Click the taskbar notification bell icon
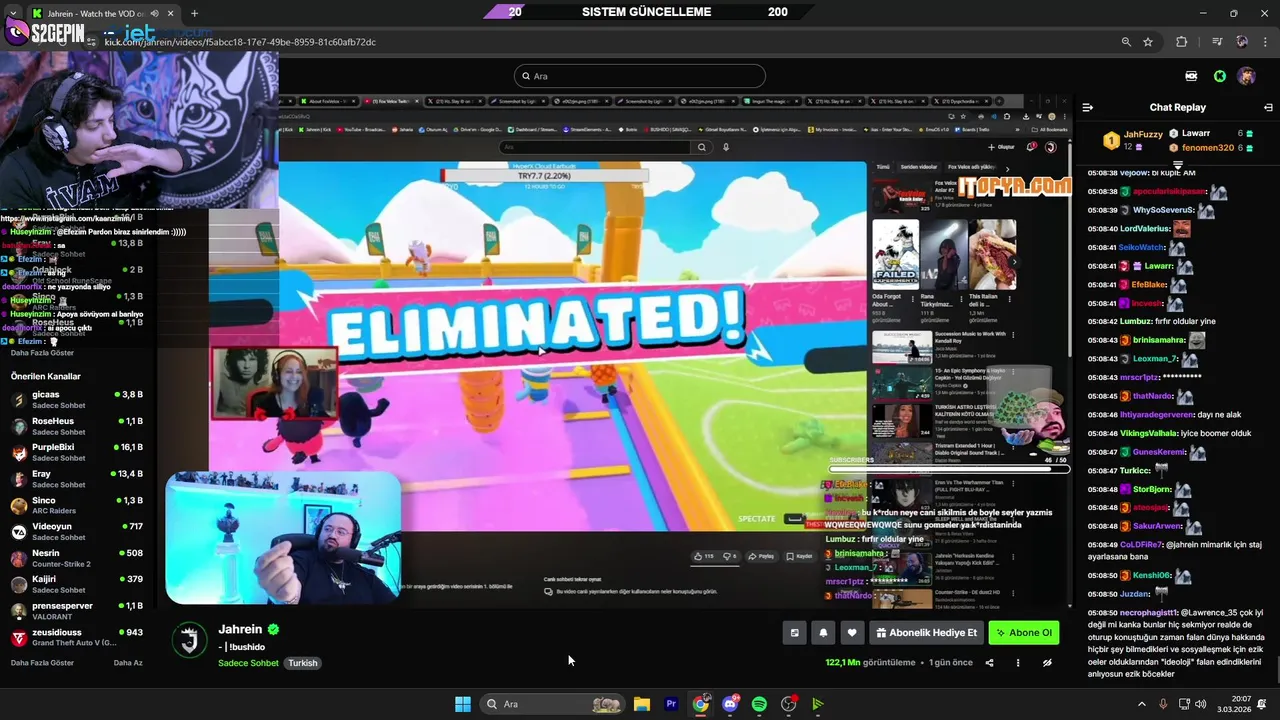 [x=1263, y=704]
